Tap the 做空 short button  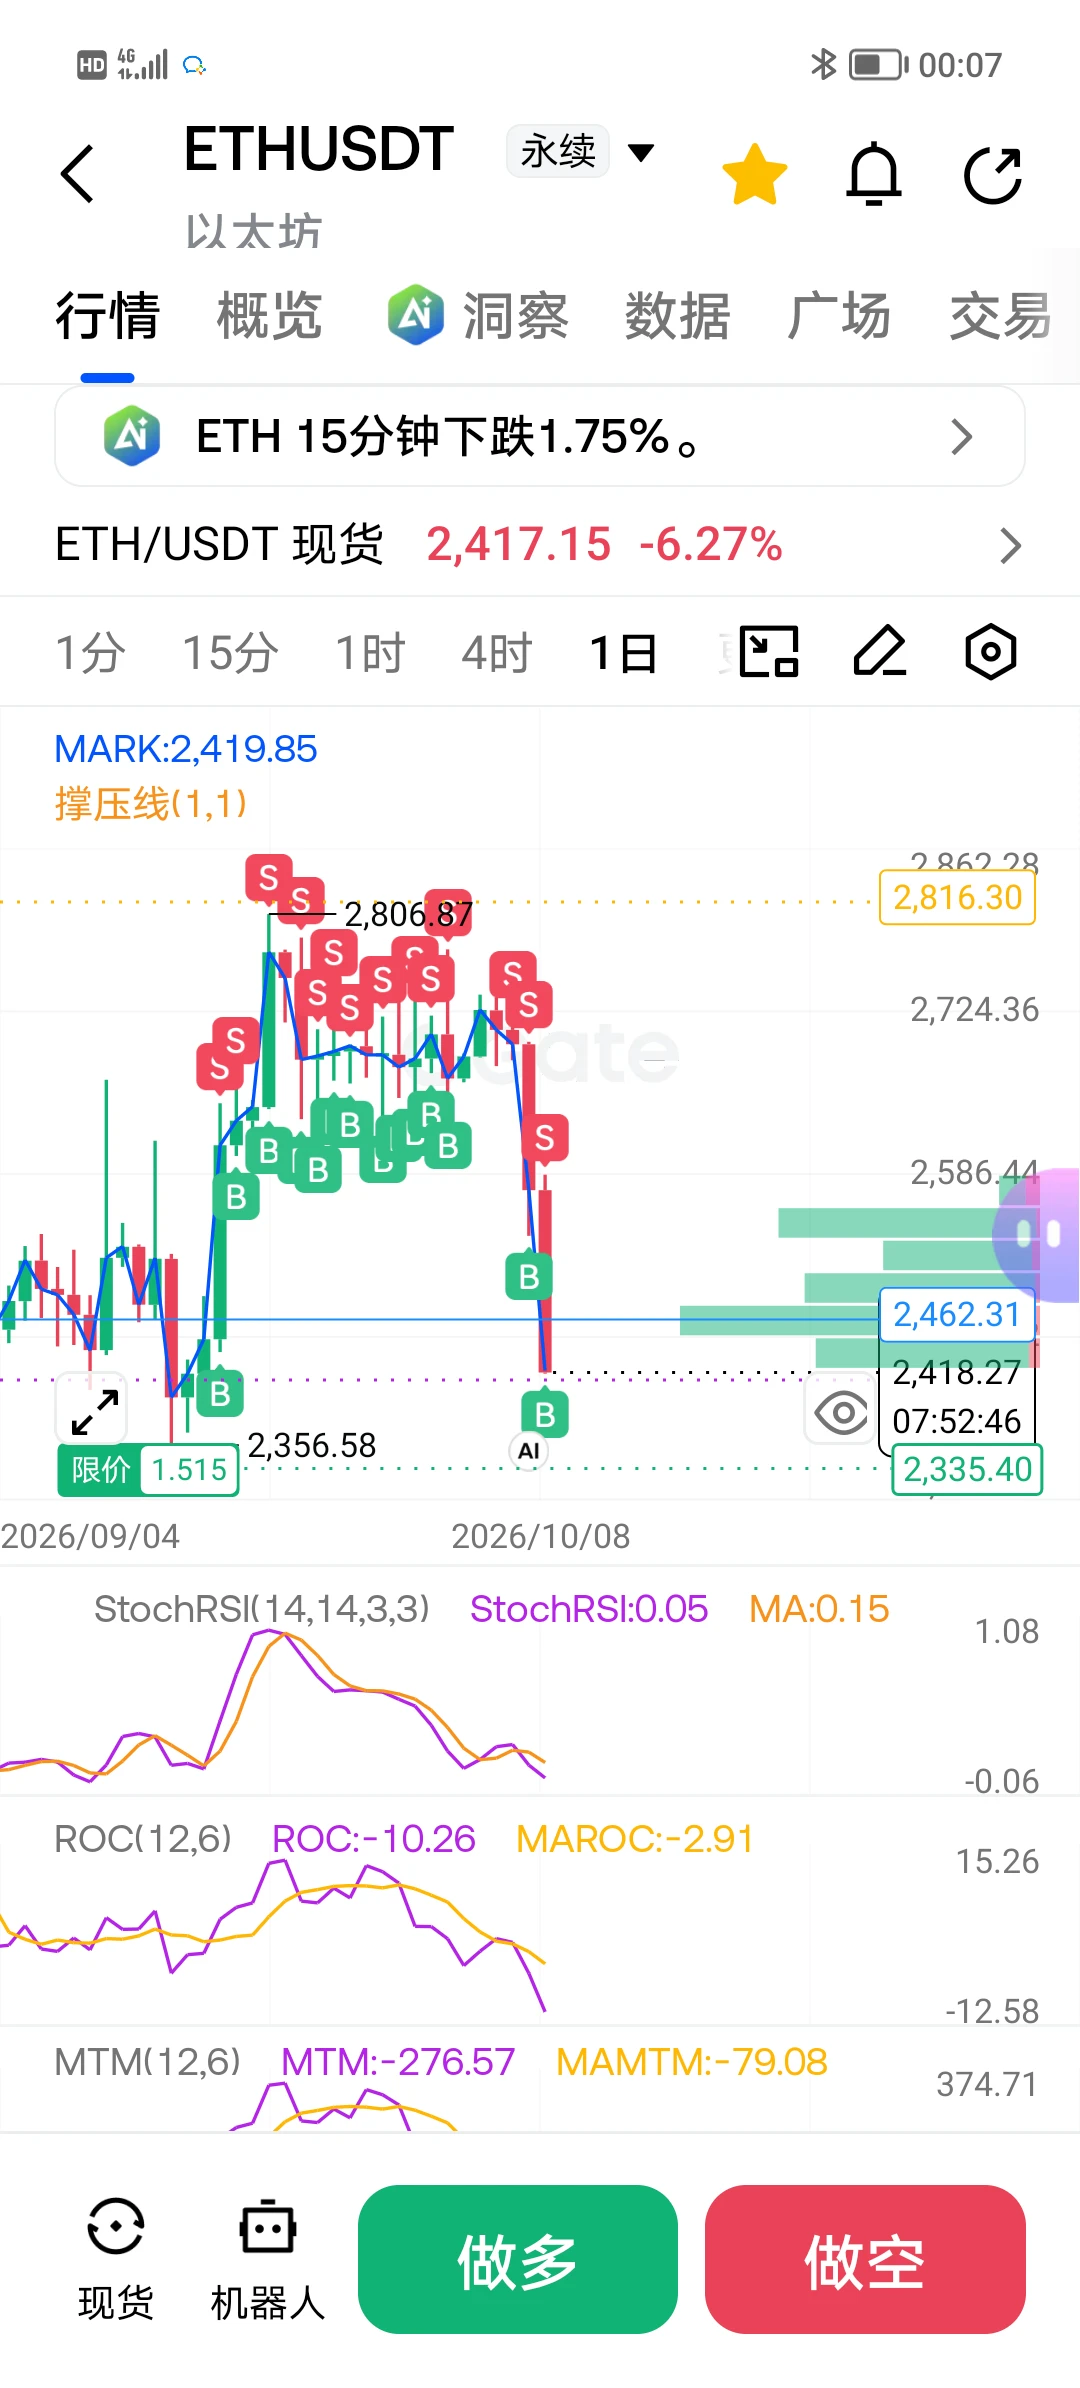[x=865, y=2259]
